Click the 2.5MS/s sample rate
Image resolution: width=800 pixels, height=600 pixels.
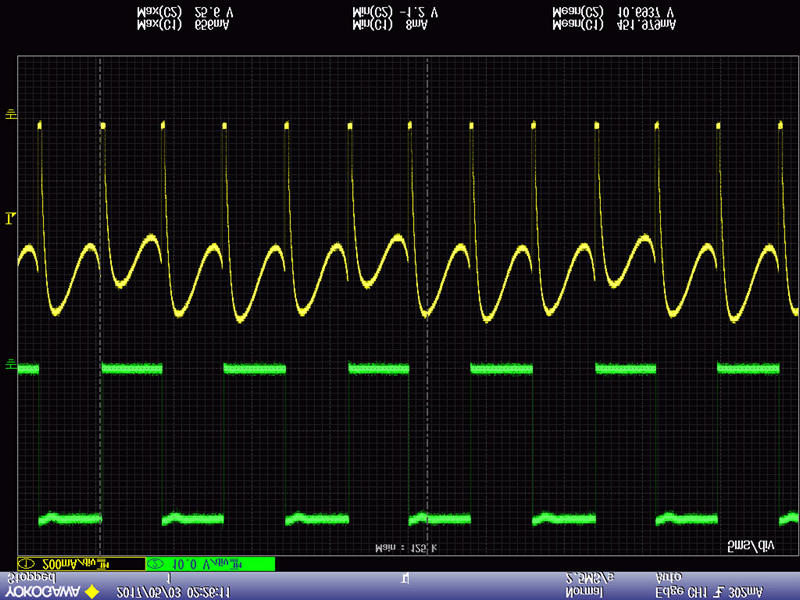point(590,578)
